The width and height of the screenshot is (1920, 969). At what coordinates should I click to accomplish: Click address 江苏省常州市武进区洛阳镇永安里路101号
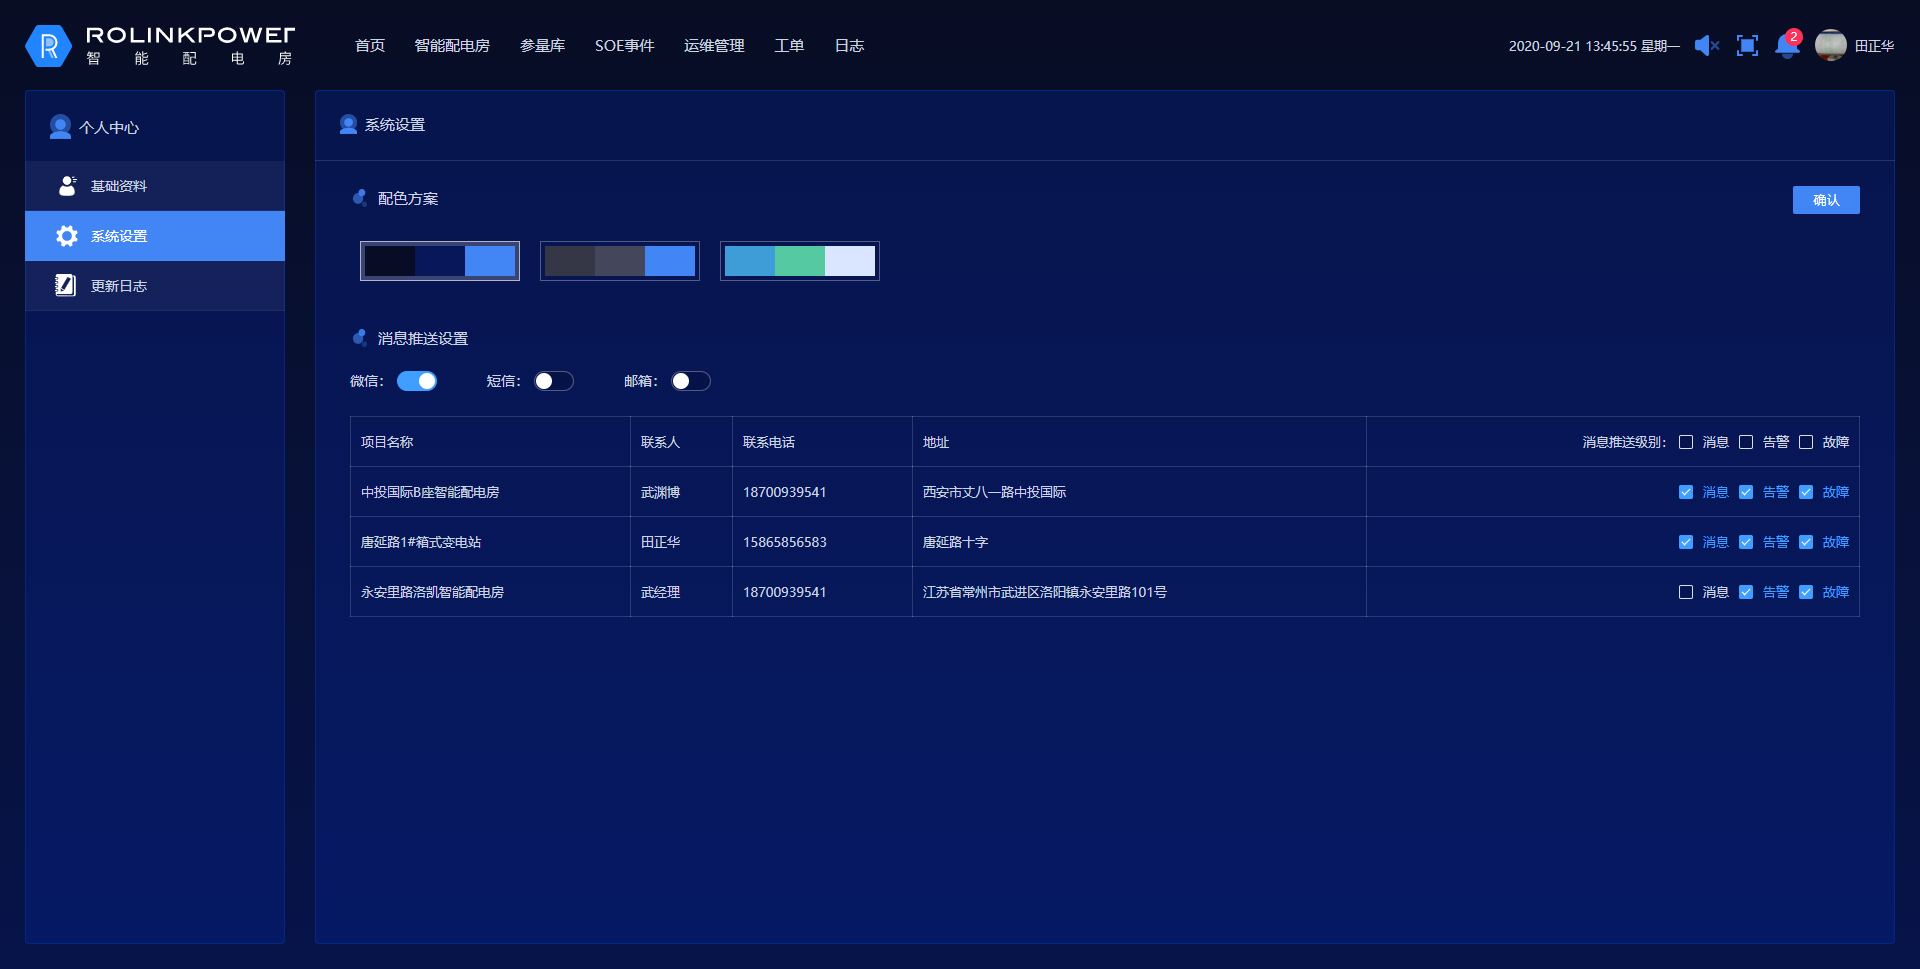1045,592
